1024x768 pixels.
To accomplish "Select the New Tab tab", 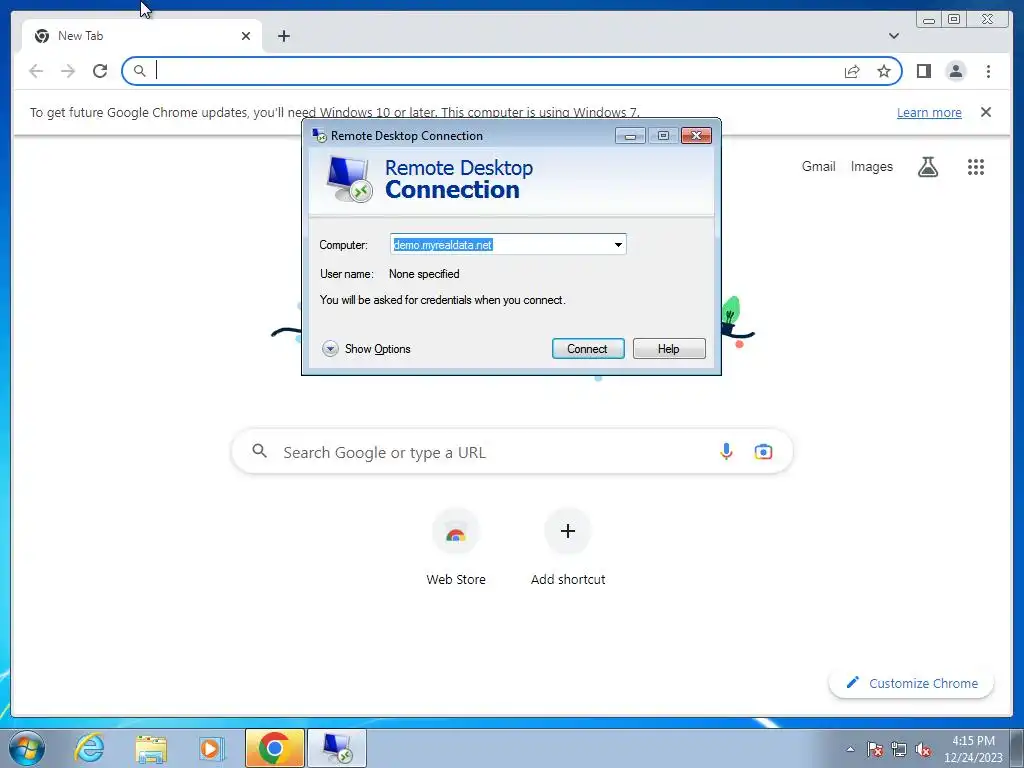I will [x=142, y=36].
